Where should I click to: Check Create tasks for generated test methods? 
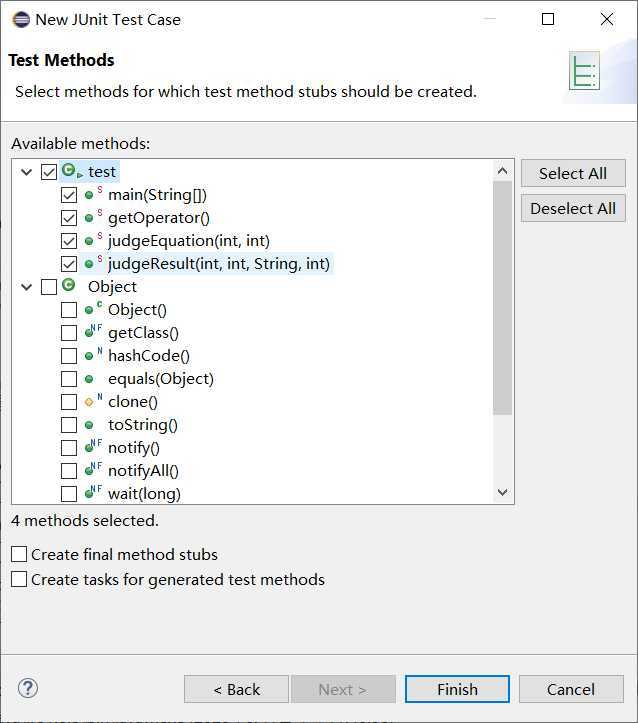click(19, 579)
